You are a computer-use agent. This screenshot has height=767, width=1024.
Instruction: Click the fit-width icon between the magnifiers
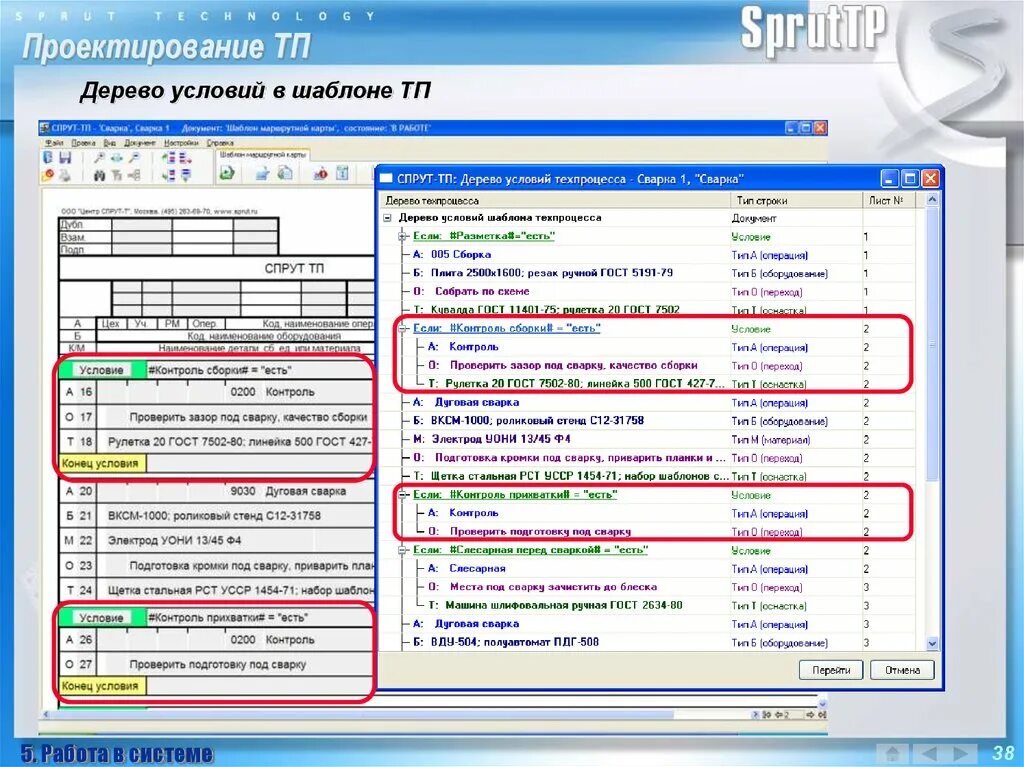tap(116, 157)
